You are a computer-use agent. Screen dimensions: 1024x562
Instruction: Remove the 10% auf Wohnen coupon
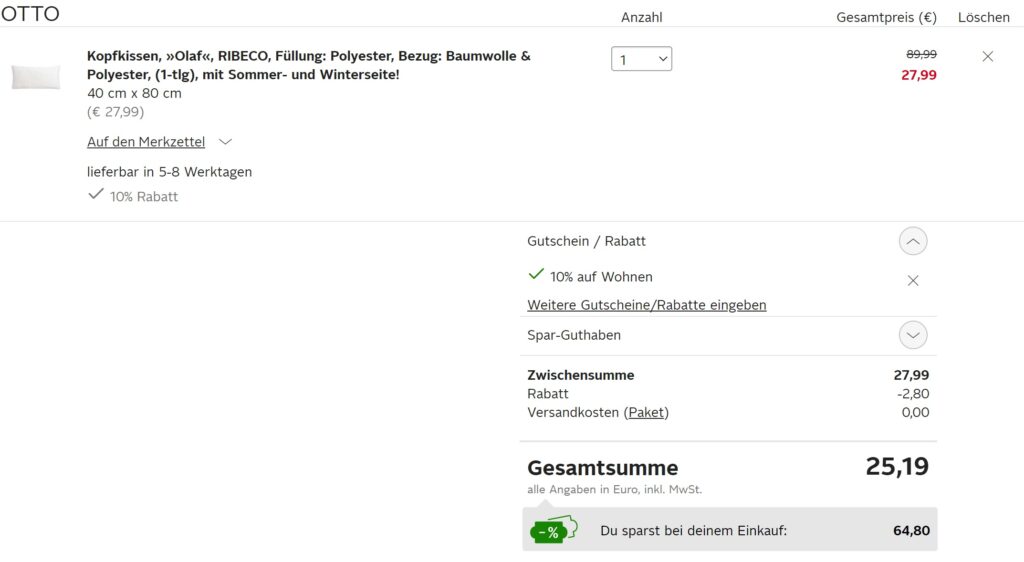(x=913, y=281)
